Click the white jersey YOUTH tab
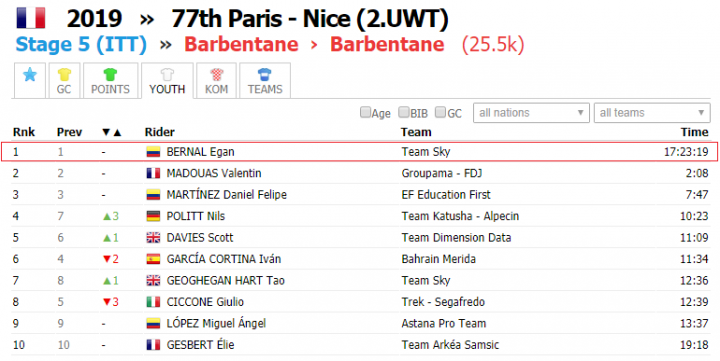 coord(167,80)
